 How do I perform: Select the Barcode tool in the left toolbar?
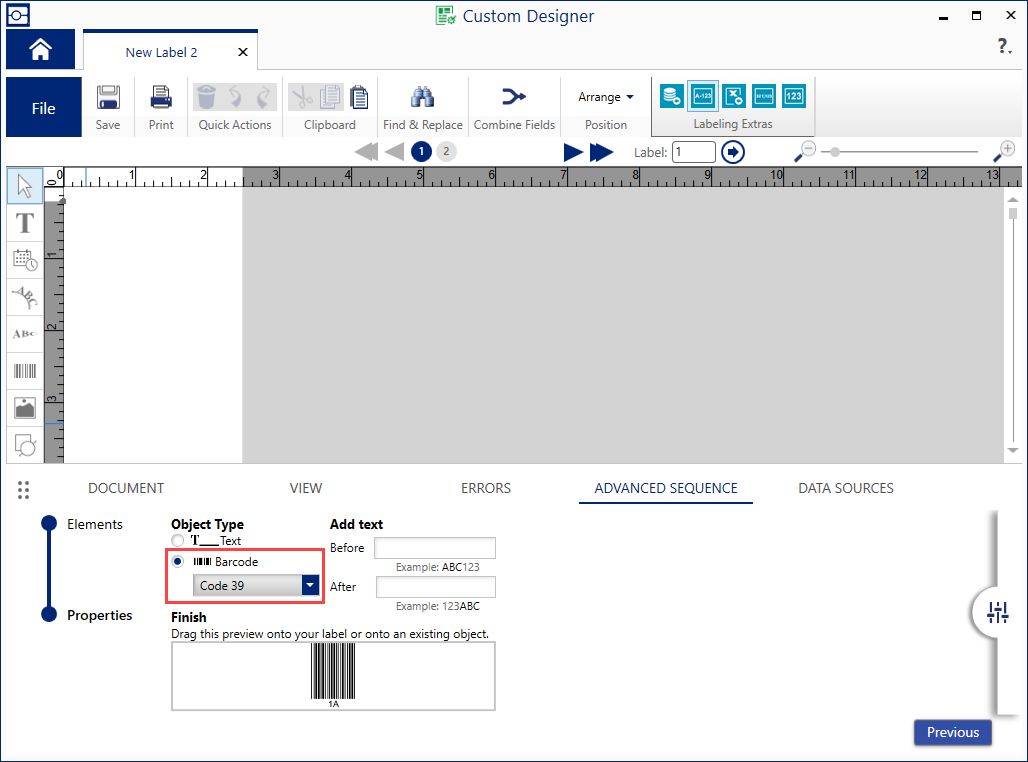(x=24, y=371)
